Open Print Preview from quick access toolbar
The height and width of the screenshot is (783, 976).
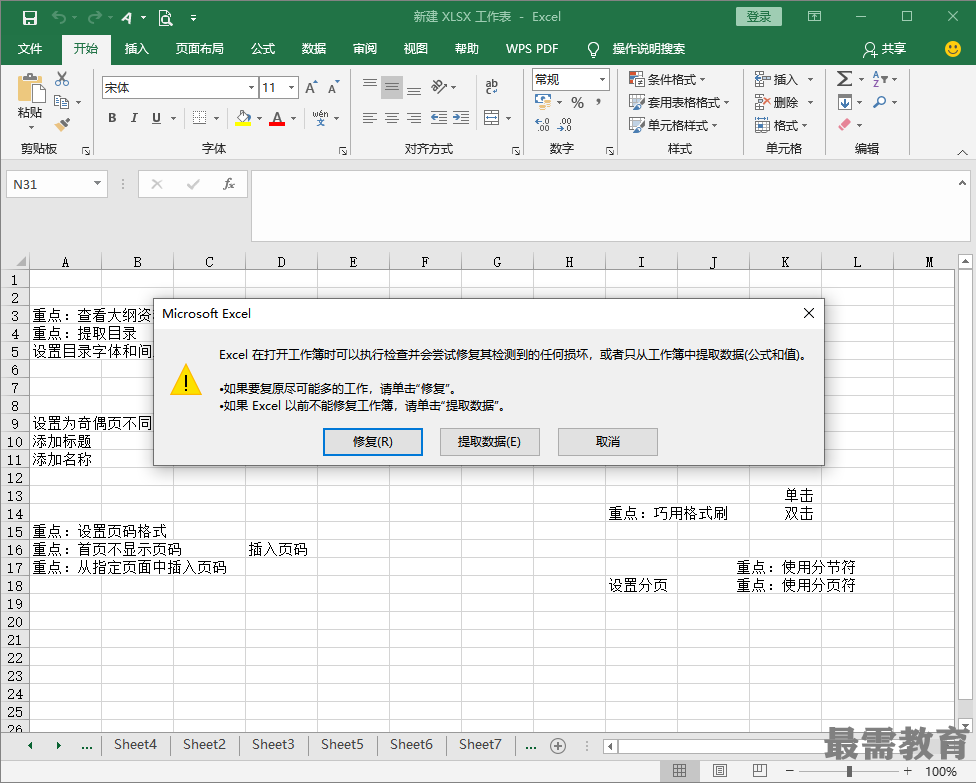[x=165, y=17]
